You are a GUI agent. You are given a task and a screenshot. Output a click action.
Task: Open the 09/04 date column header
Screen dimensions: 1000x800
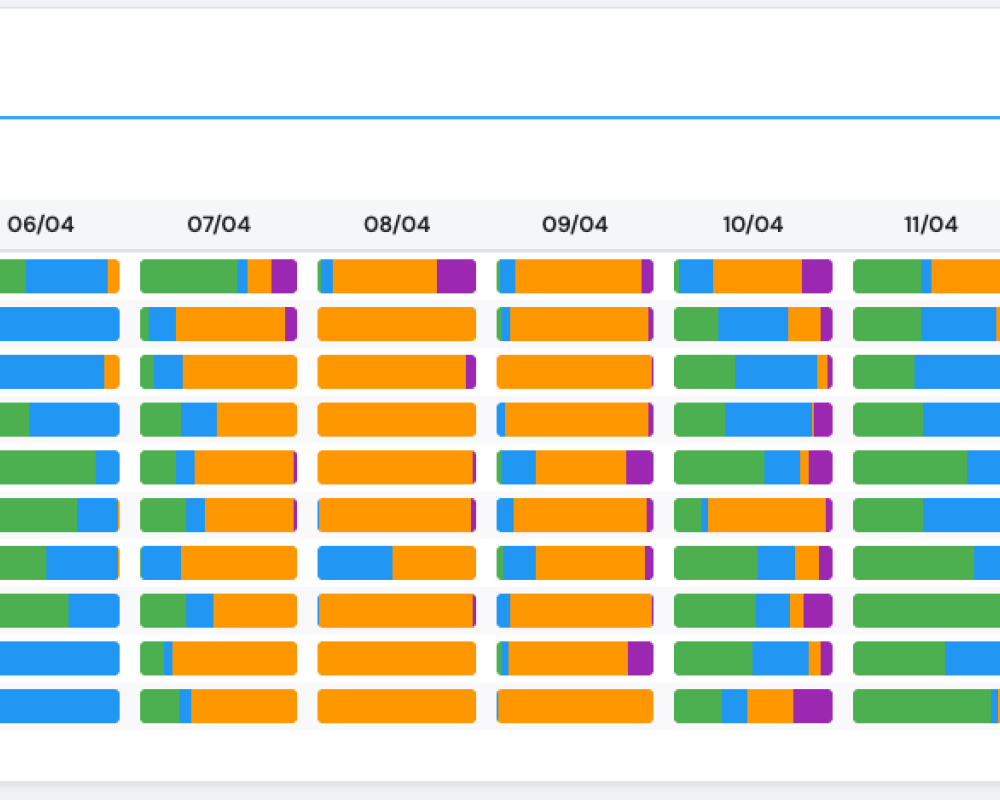point(575,225)
